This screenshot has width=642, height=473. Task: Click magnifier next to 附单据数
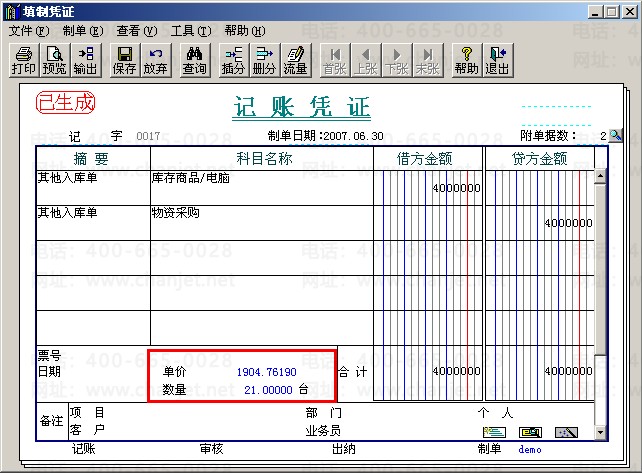point(615,136)
